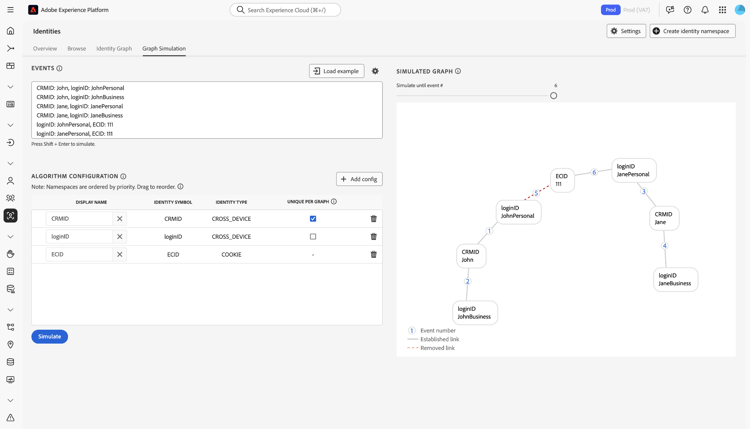Delete the ECID row with trash icon

[x=374, y=254]
